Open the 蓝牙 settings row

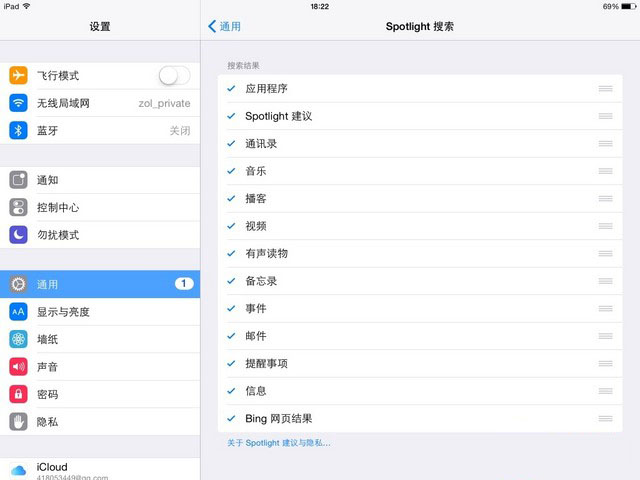(100, 131)
